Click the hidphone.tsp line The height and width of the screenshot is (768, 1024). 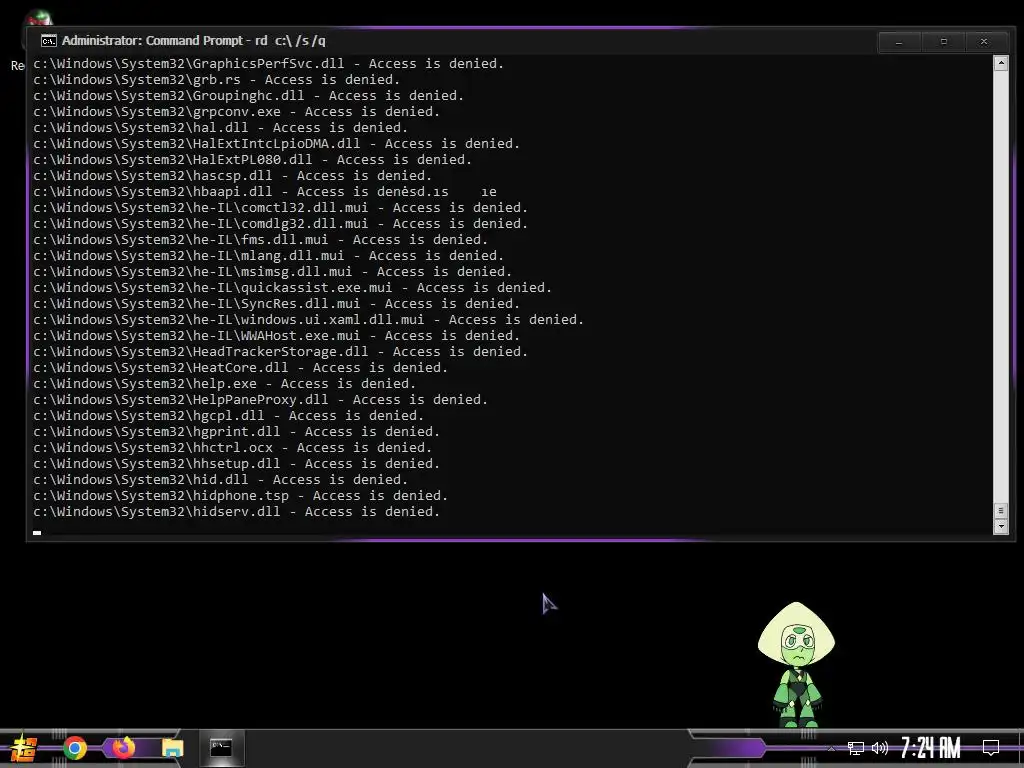(240, 496)
